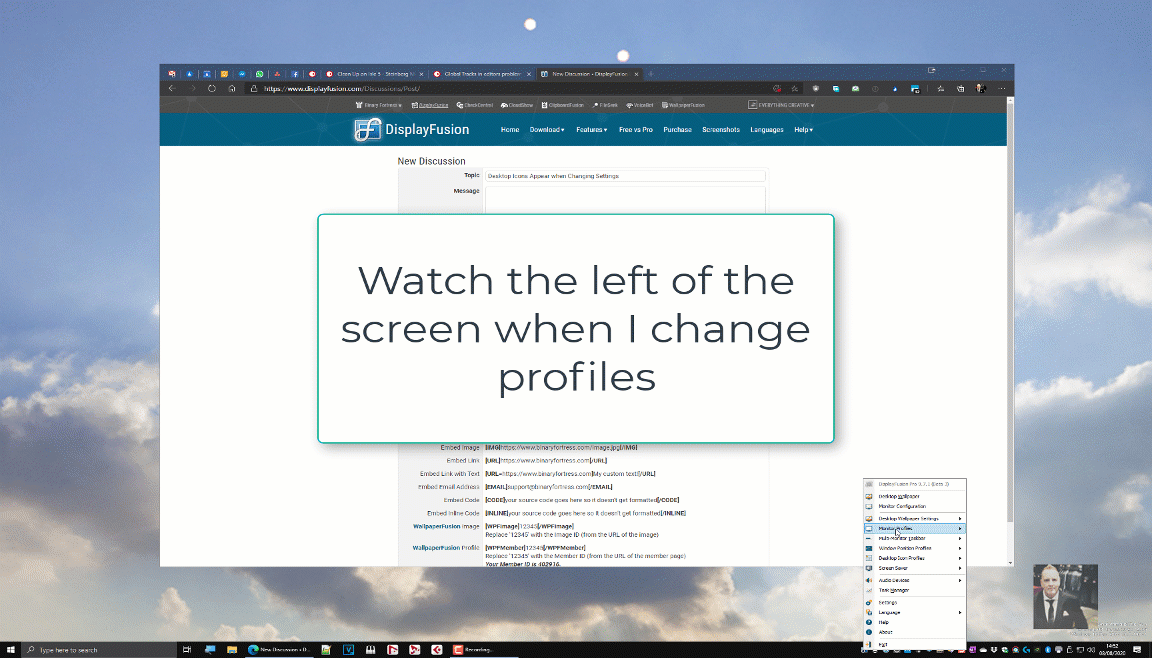Click the browser home button
The height and width of the screenshot is (658, 1152).
pos(232,89)
